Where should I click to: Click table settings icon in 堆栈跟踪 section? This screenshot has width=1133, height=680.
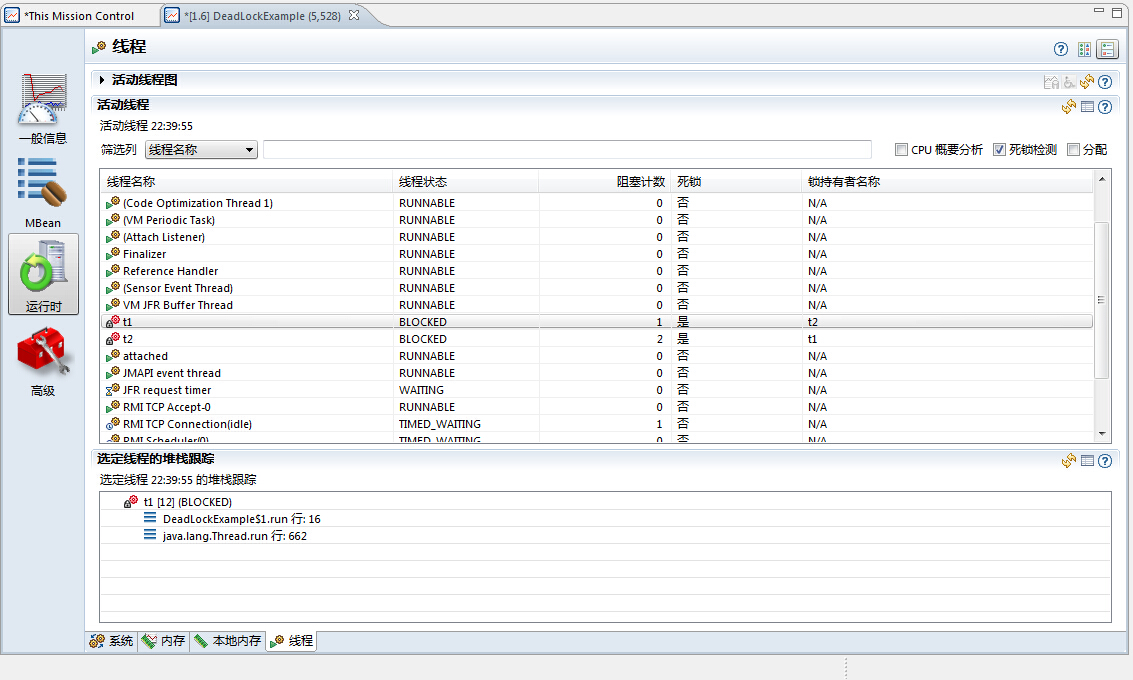1087,461
